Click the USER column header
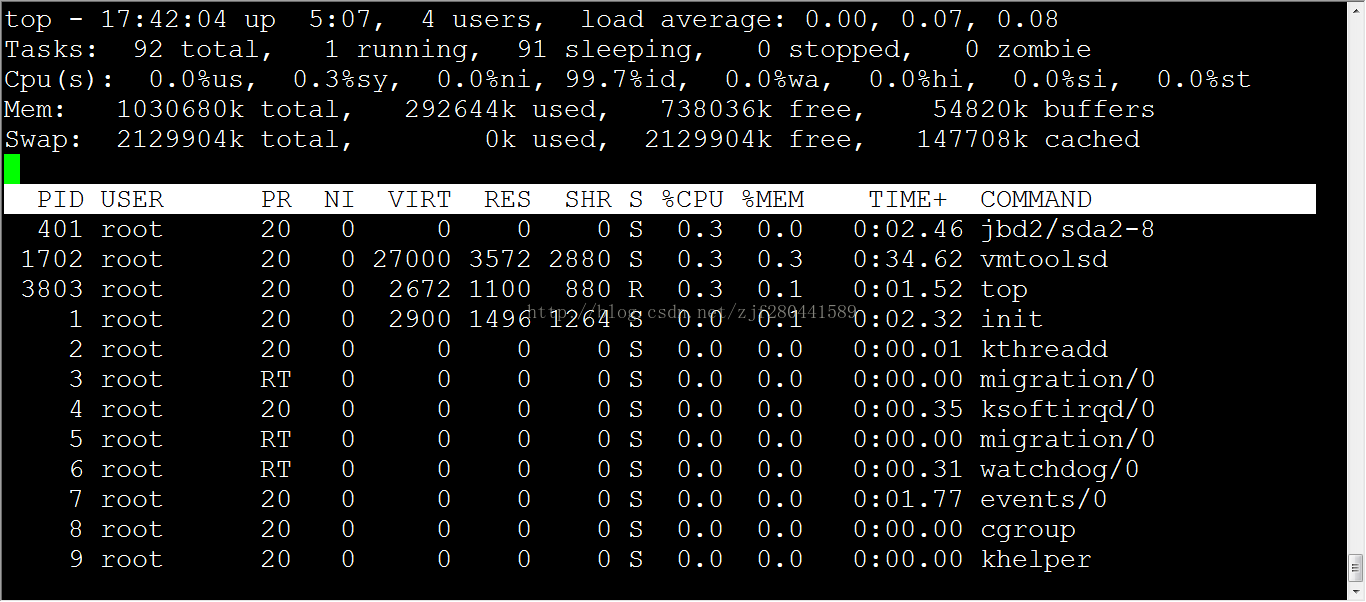Viewport: 1366px width, 602px height. (x=132, y=199)
